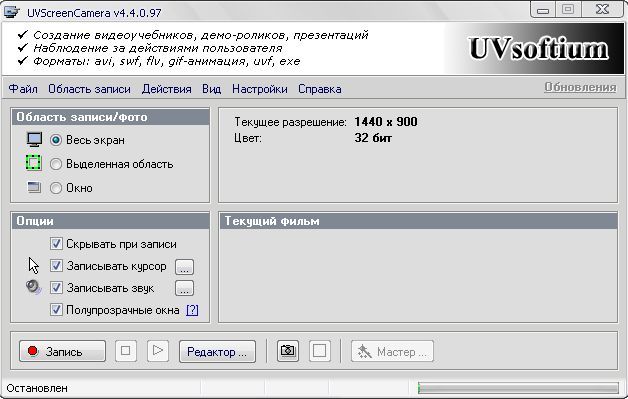Open the Область записи menu

click(x=89, y=89)
